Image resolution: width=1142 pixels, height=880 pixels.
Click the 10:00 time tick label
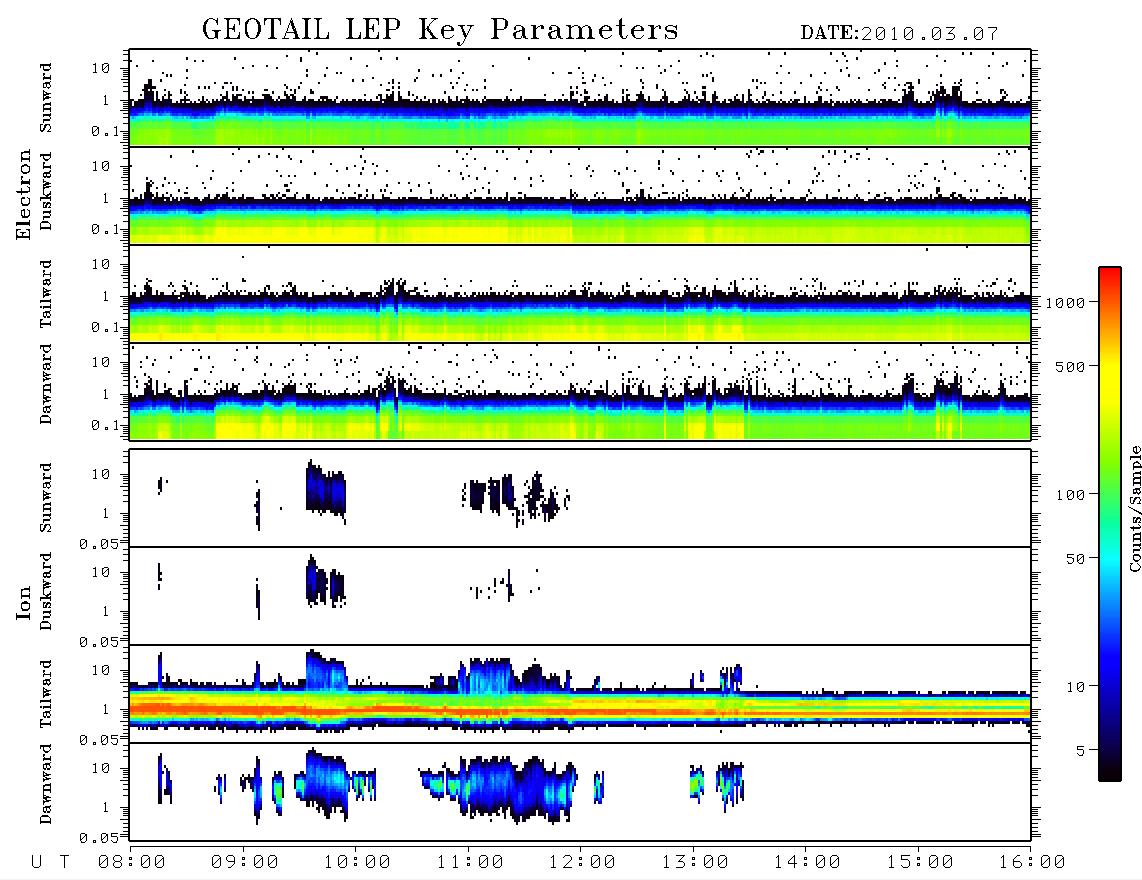[x=357, y=863]
